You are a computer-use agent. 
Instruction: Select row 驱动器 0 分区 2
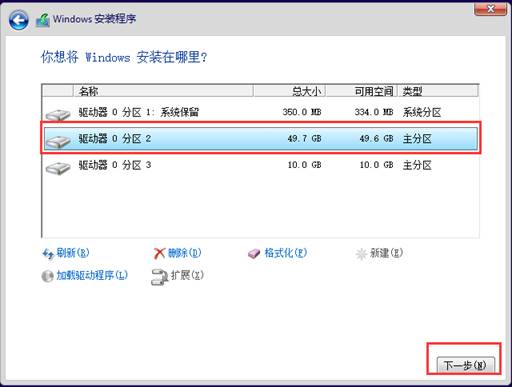click(260, 138)
